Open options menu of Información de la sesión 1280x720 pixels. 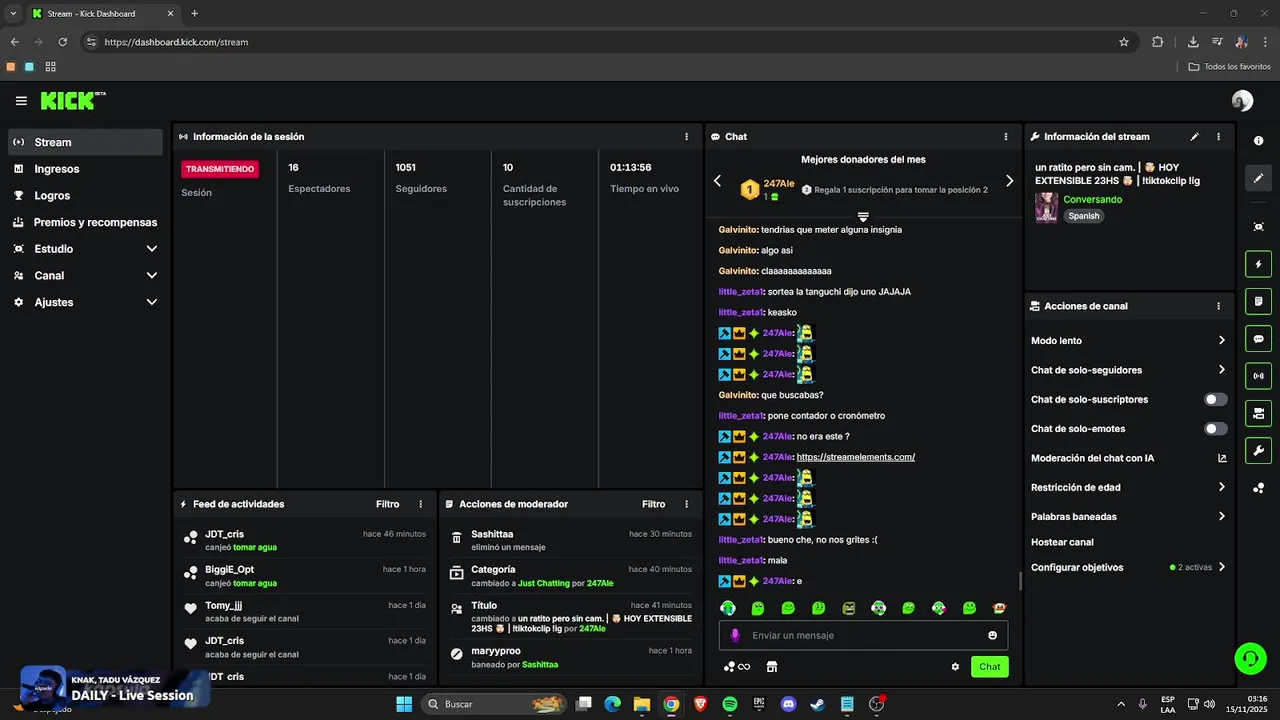point(686,137)
